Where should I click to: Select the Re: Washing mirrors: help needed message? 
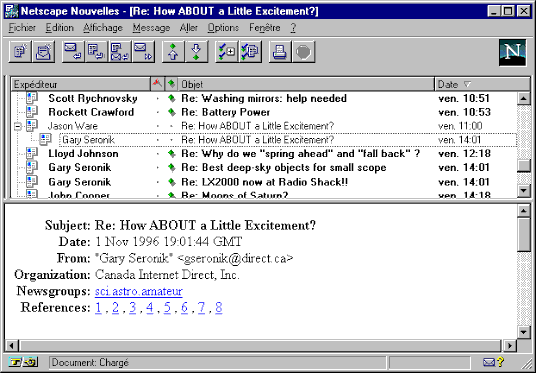(x=264, y=98)
